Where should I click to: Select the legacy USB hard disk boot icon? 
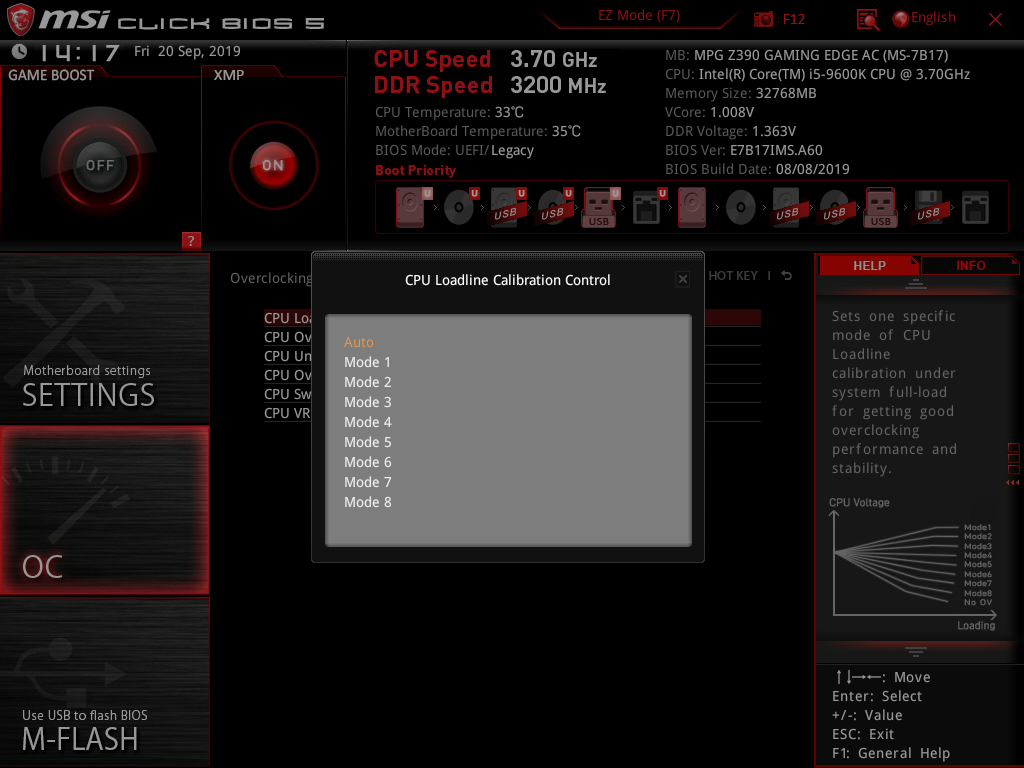pyautogui.click(x=788, y=207)
